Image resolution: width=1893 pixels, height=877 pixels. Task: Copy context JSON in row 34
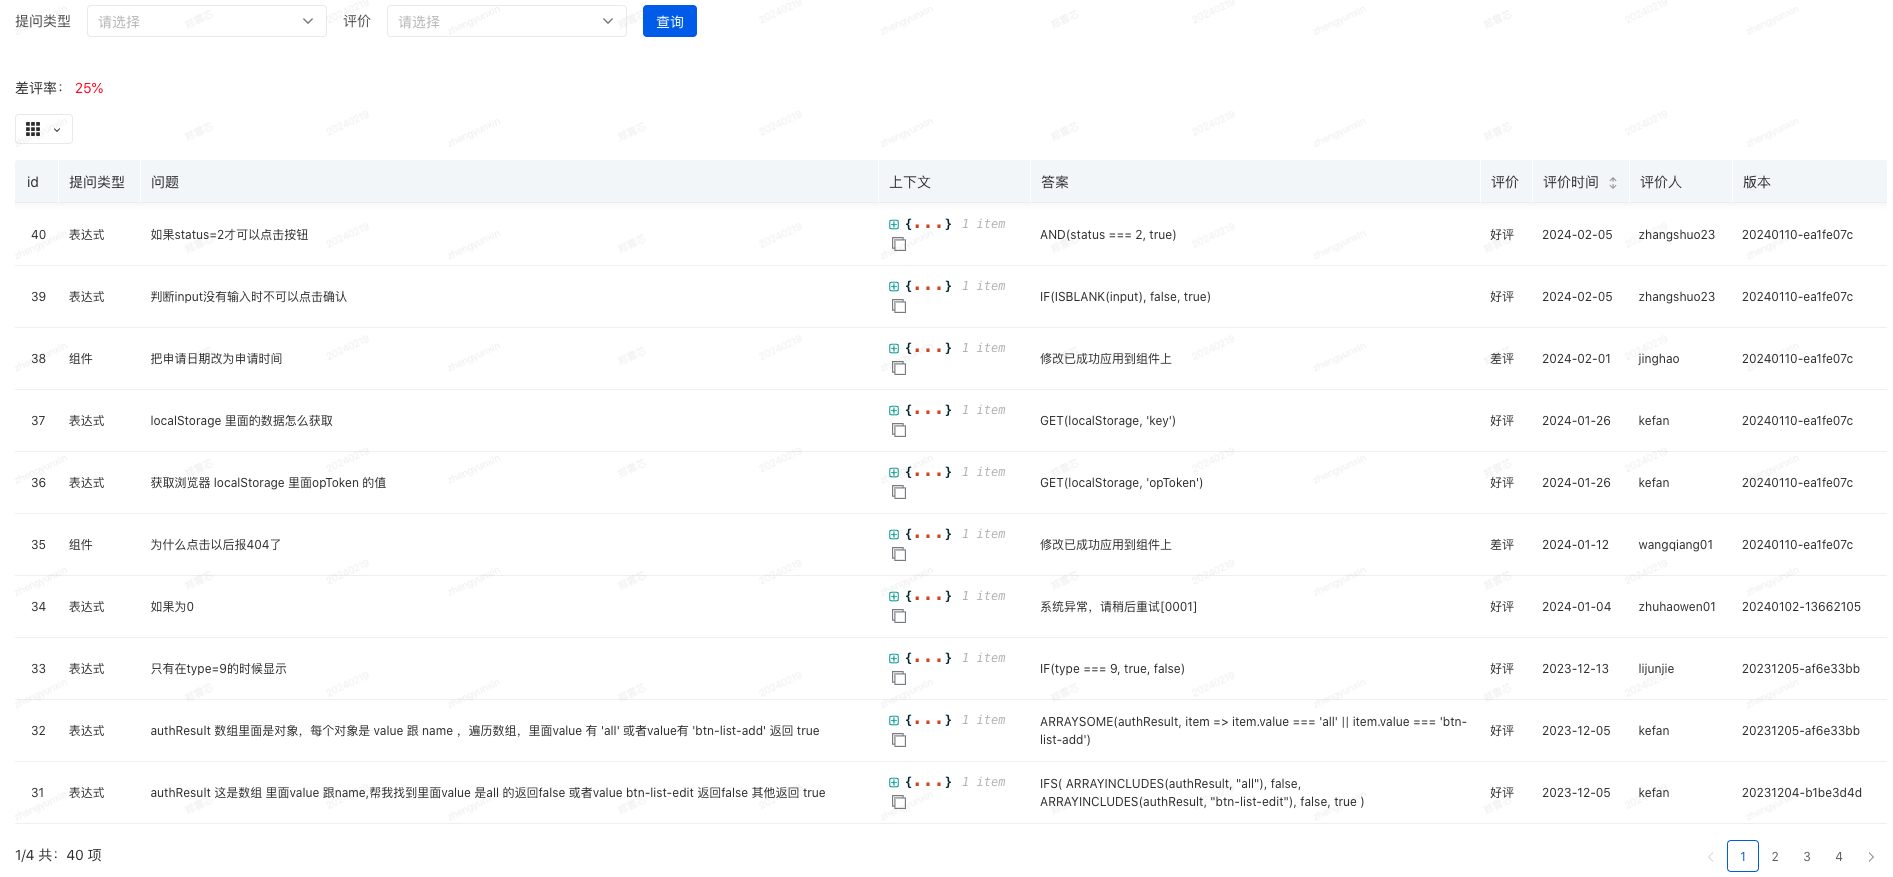899,616
